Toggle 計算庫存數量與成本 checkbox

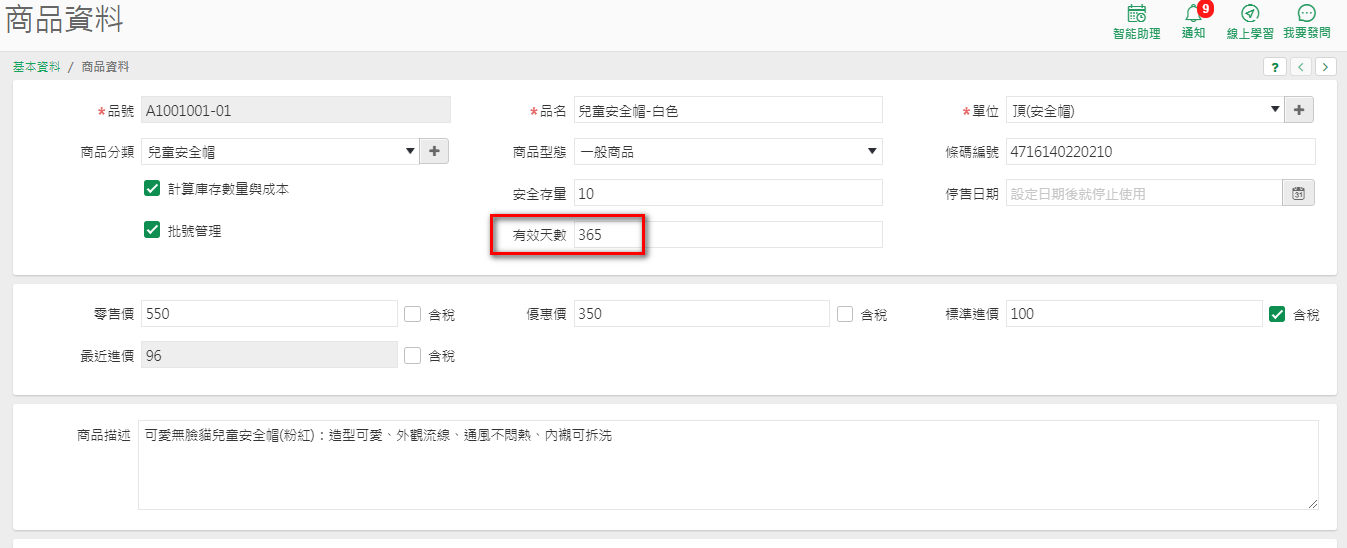[x=152, y=188]
